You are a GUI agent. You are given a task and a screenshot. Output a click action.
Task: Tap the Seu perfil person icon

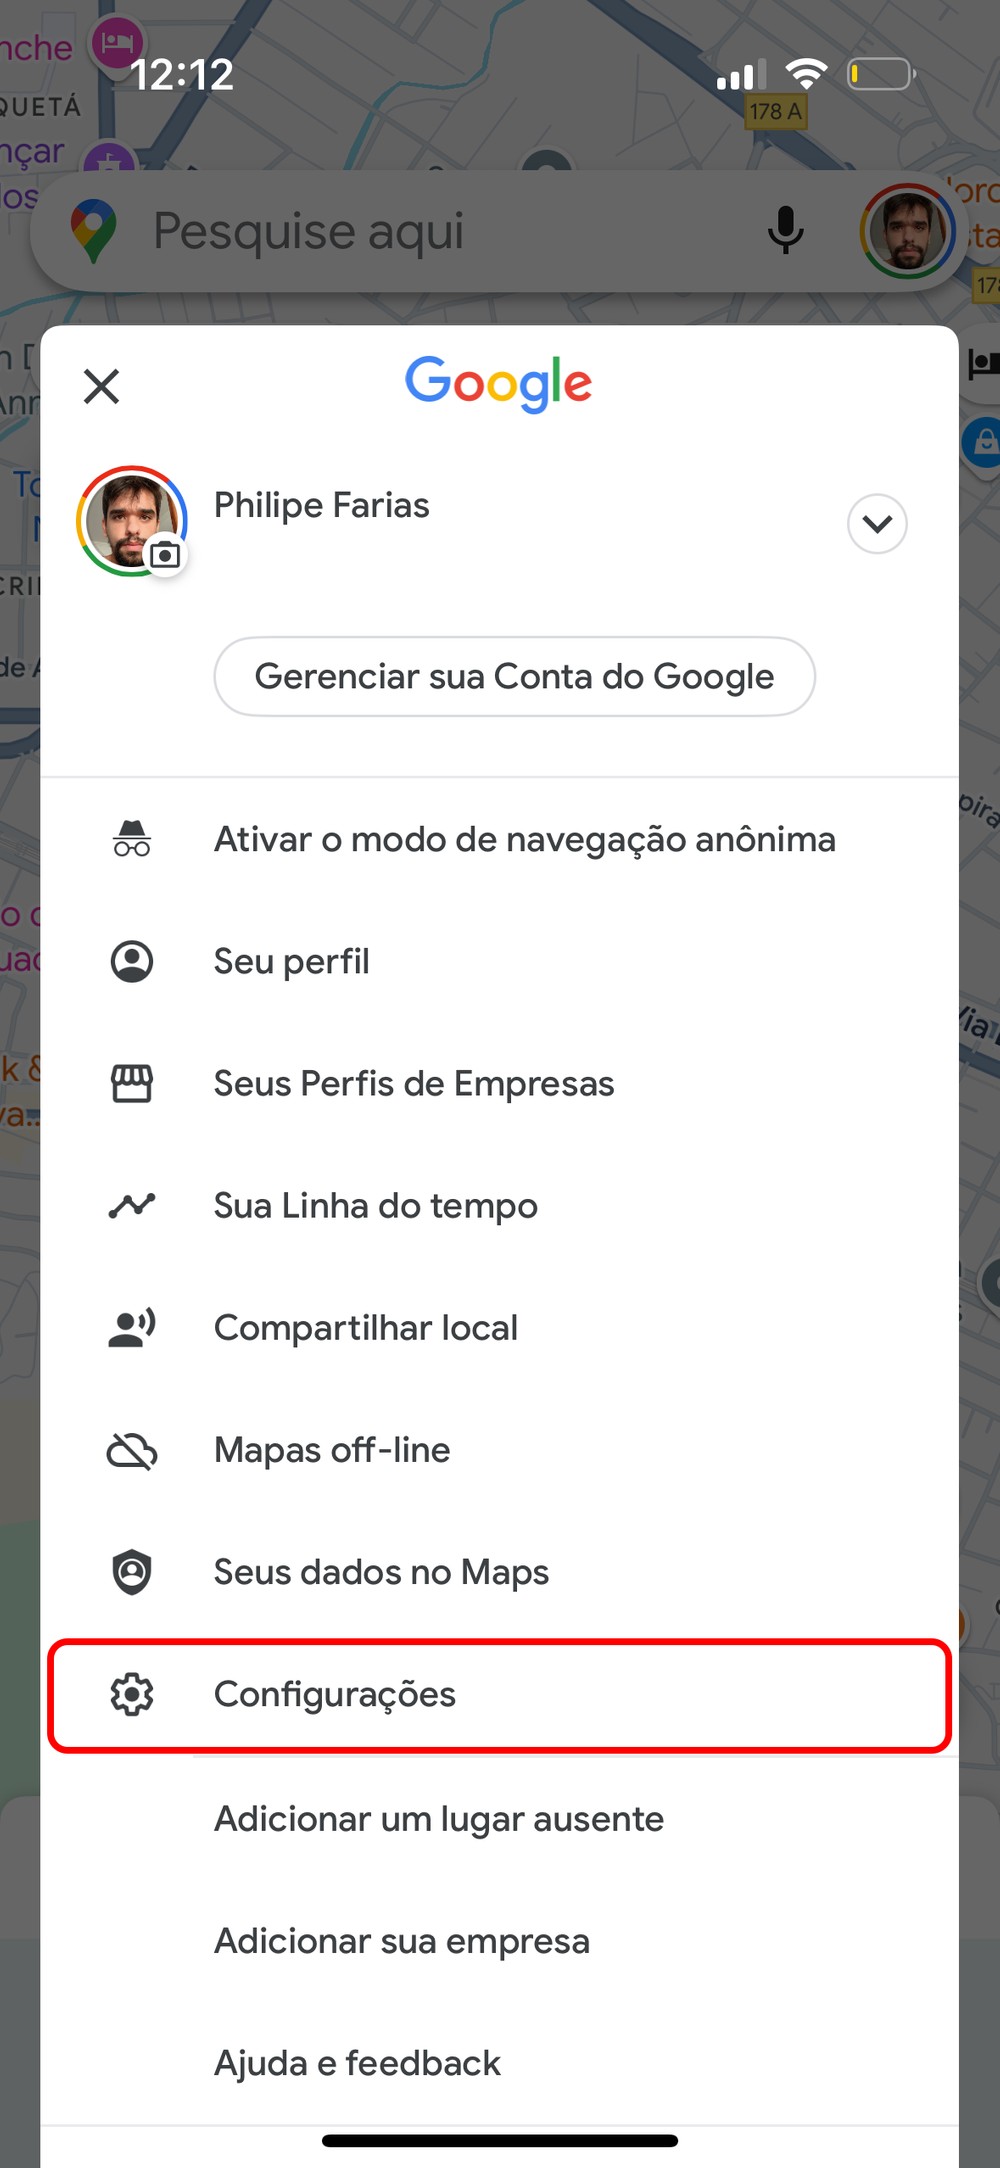131,961
